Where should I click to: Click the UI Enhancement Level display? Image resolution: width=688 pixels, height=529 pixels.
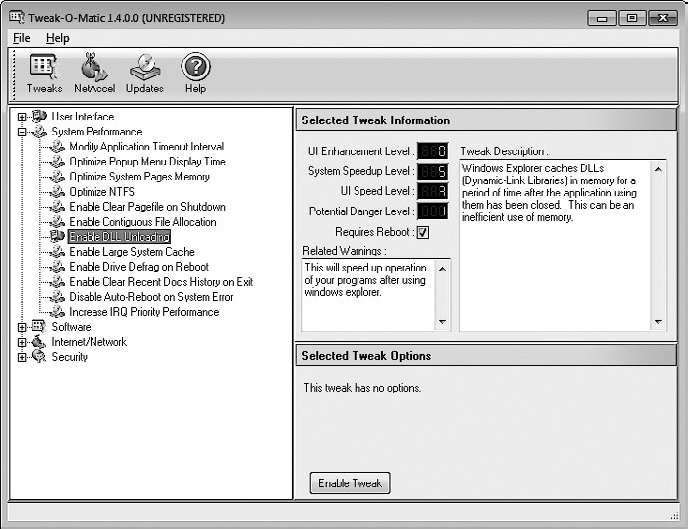tap(433, 151)
